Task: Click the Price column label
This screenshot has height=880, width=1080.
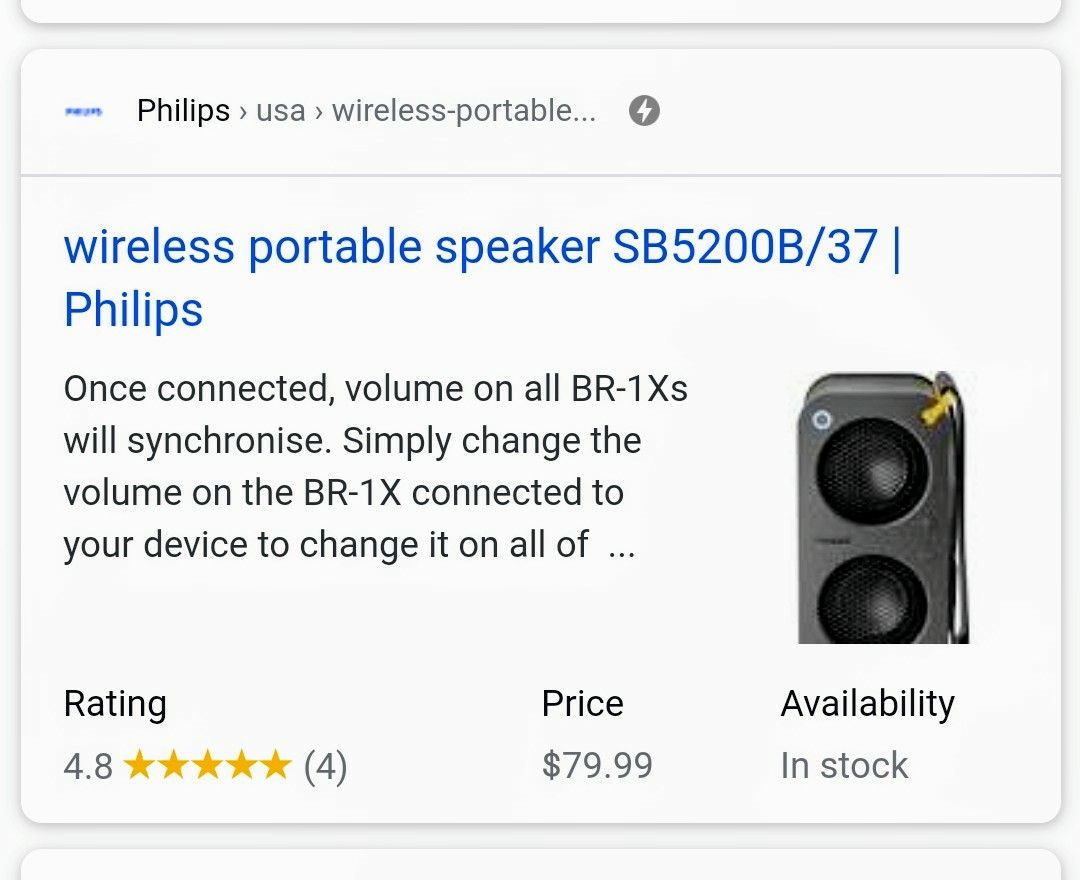Action: tap(581, 703)
